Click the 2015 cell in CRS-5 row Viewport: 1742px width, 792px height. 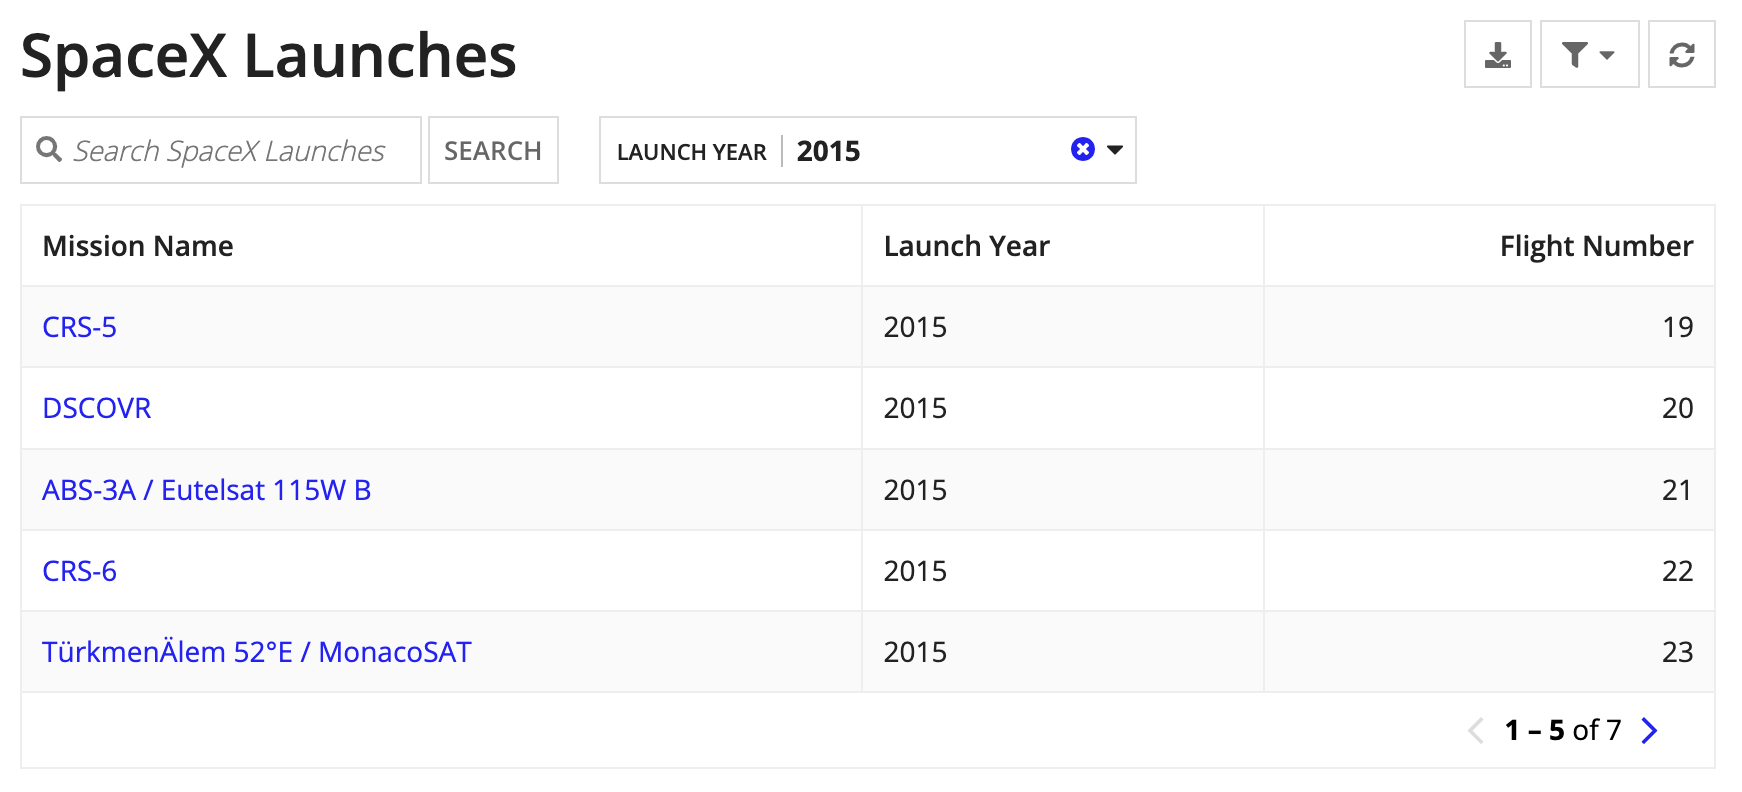coord(1063,327)
